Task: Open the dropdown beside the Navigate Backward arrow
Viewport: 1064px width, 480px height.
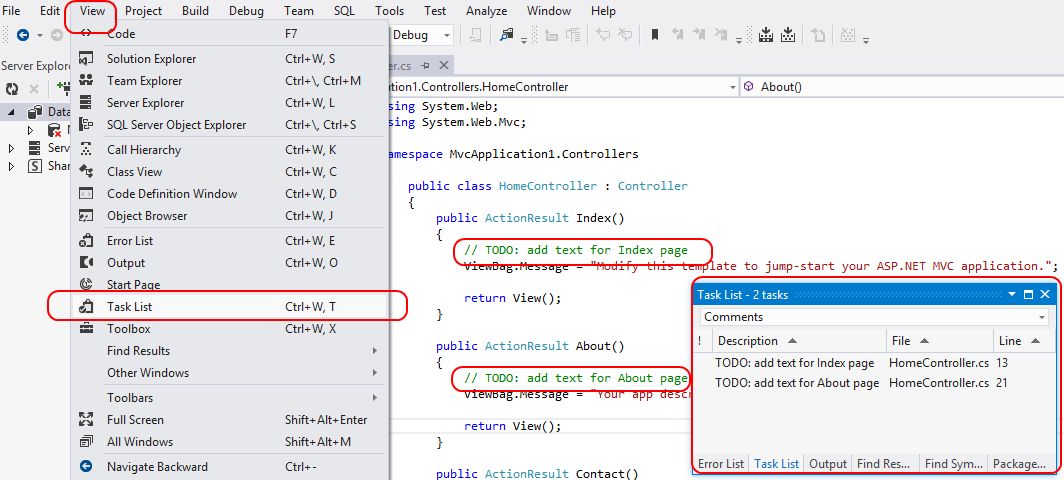Action: tap(39, 35)
